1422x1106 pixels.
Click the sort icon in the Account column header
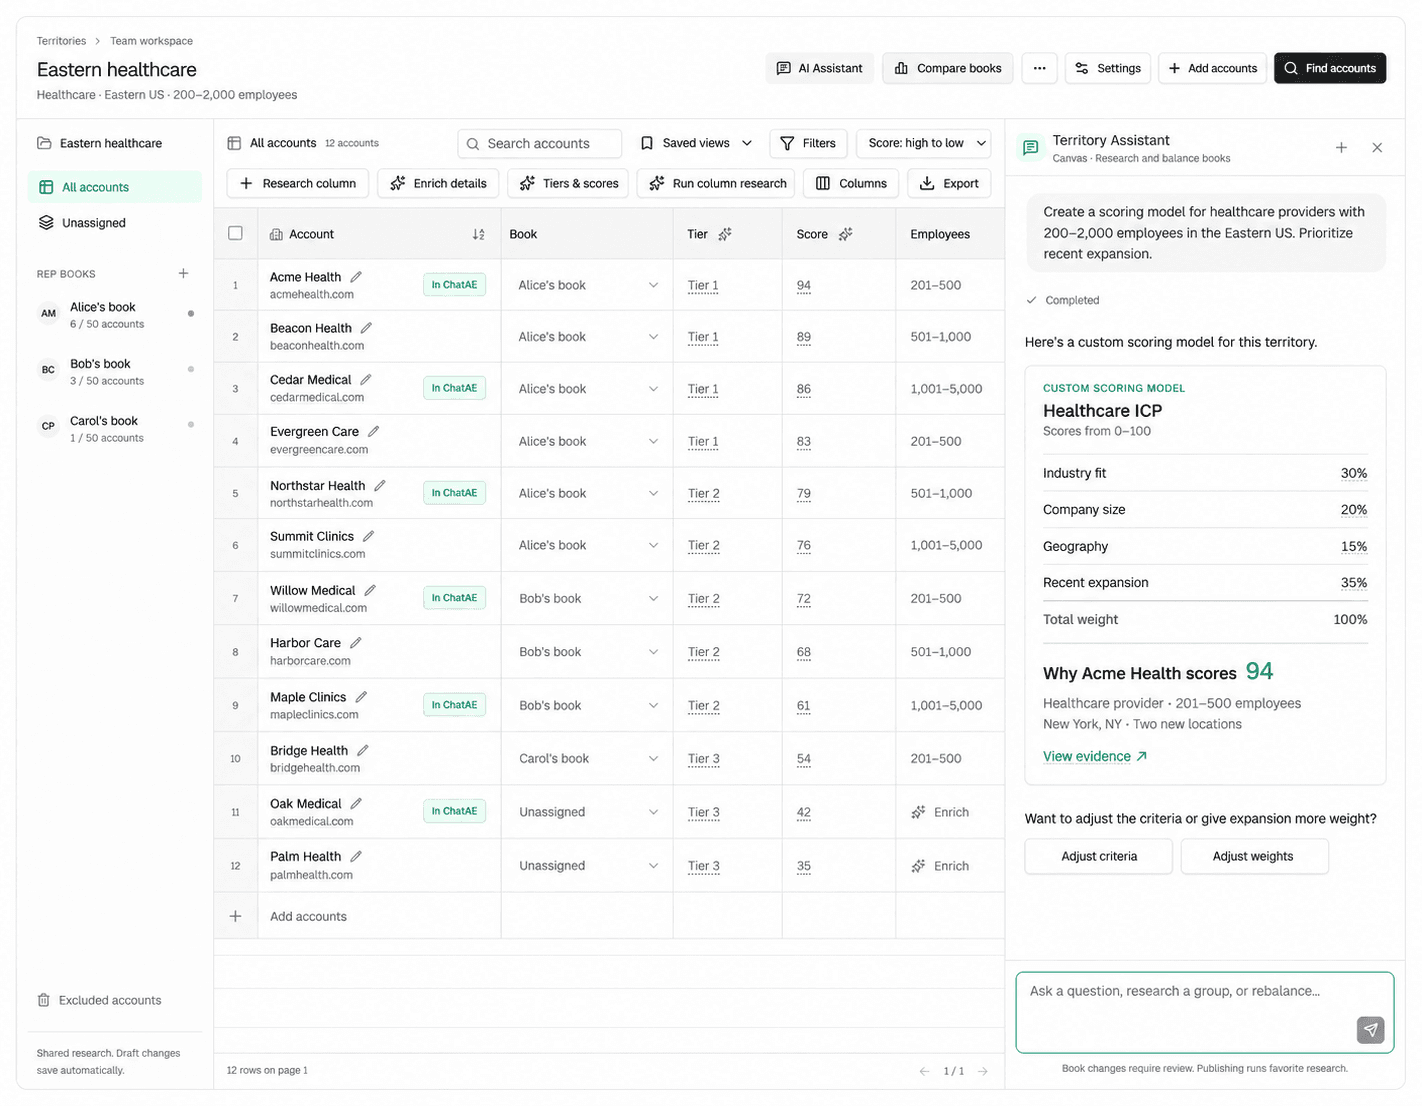479,234
